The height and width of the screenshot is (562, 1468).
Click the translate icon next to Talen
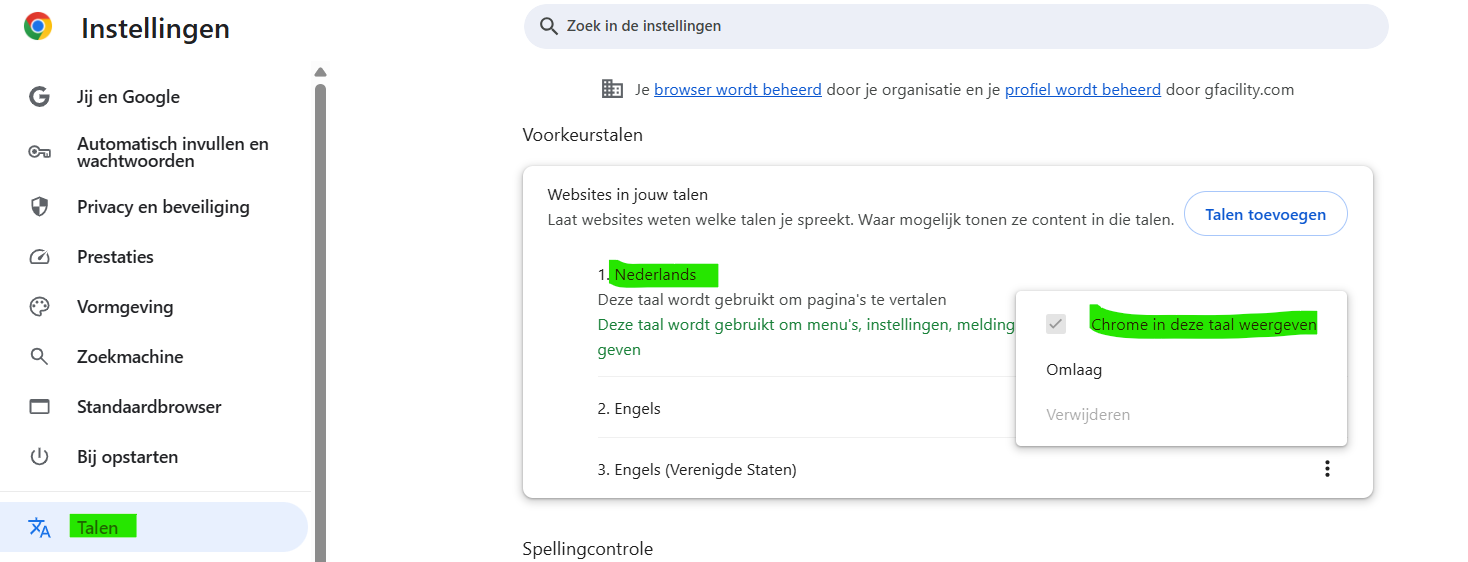(x=39, y=528)
